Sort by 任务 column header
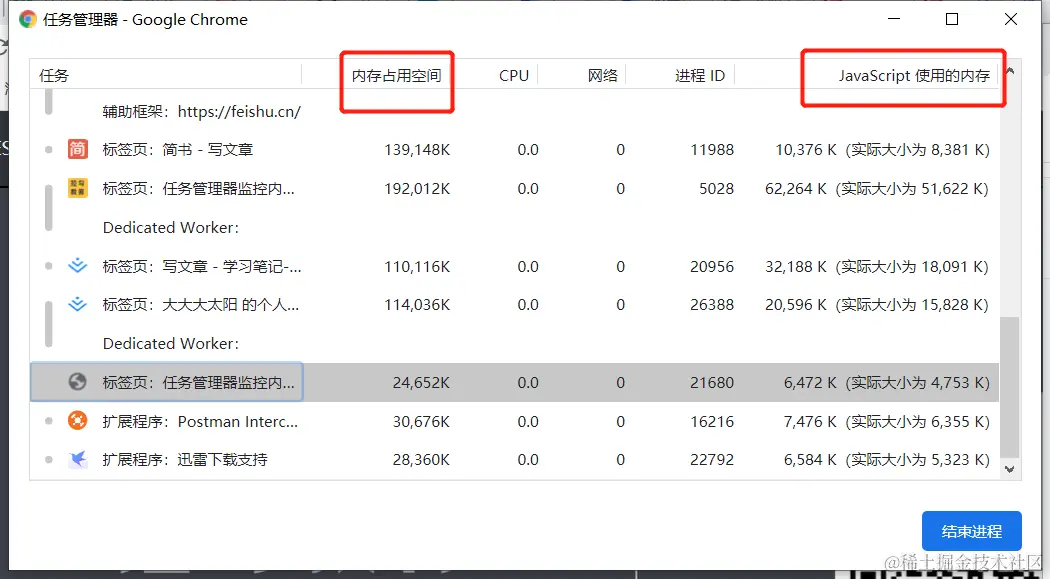The width and height of the screenshot is (1050, 579). coord(54,76)
